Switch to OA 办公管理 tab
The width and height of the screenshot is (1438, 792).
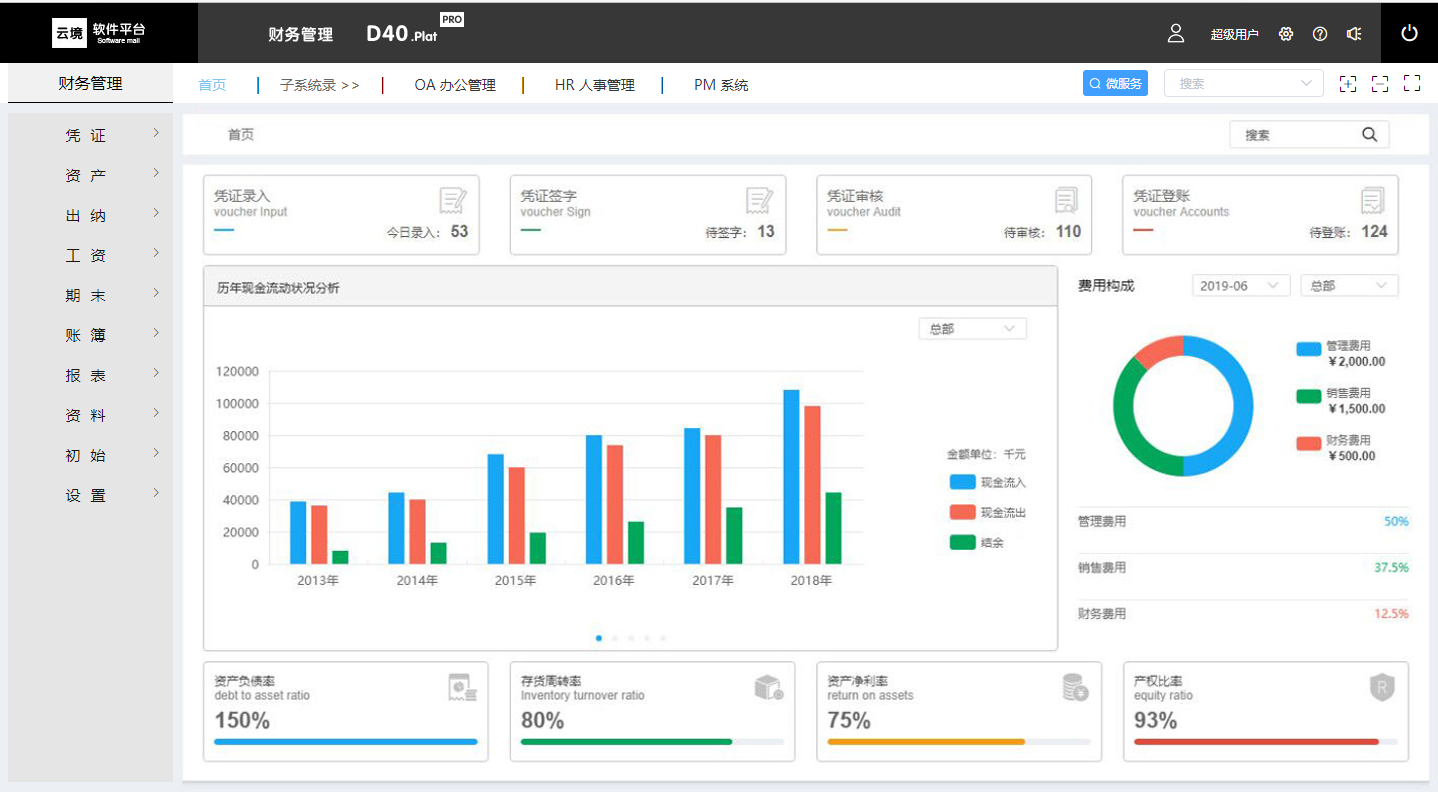point(455,85)
